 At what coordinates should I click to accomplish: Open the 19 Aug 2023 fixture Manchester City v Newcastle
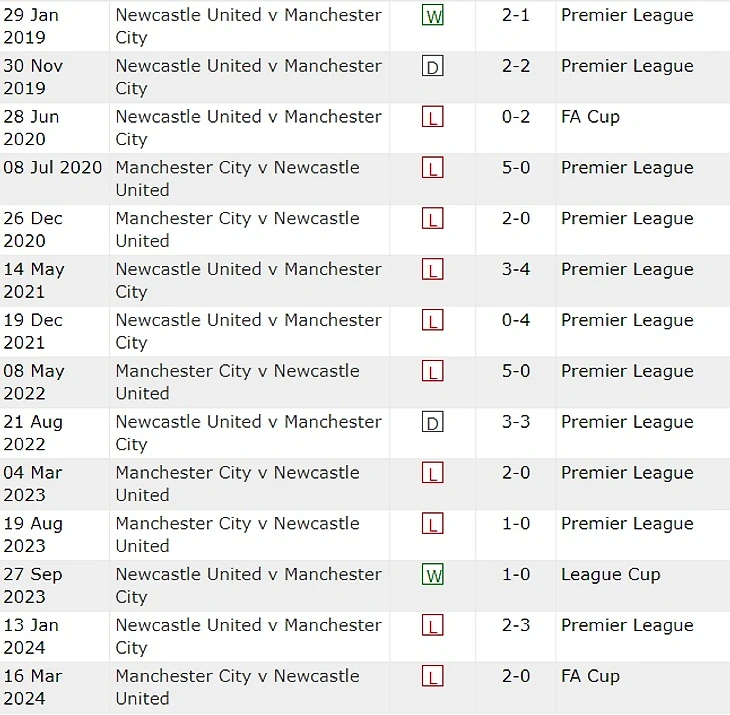pyautogui.click(x=237, y=534)
